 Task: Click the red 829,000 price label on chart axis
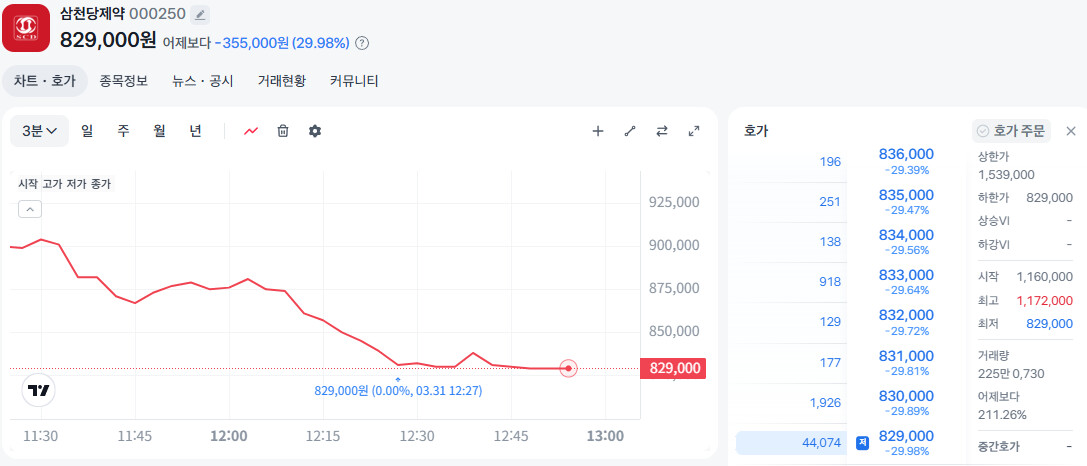pyautogui.click(x=673, y=368)
